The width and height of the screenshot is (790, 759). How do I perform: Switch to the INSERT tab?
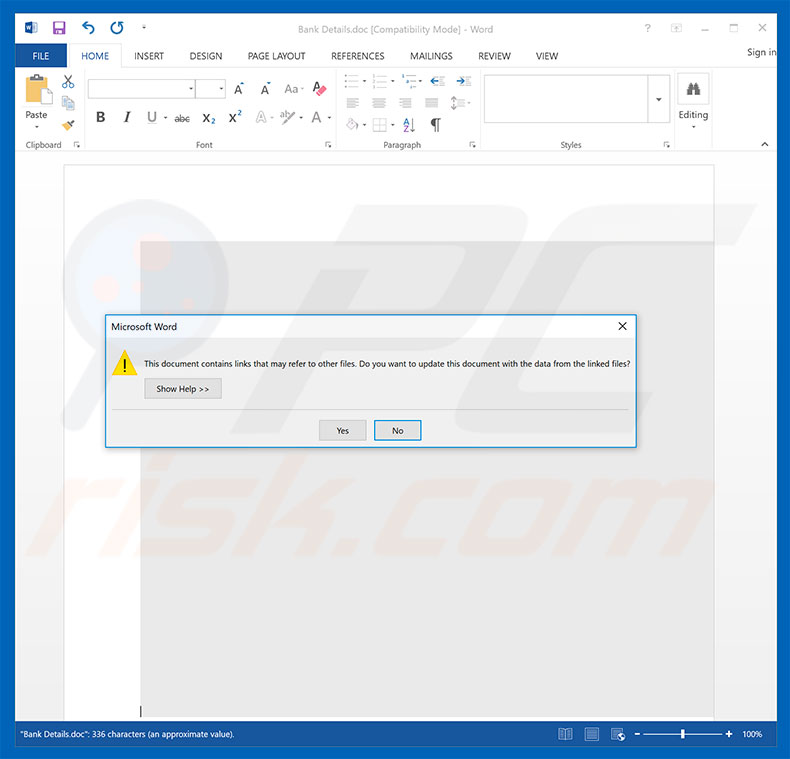[x=149, y=56]
